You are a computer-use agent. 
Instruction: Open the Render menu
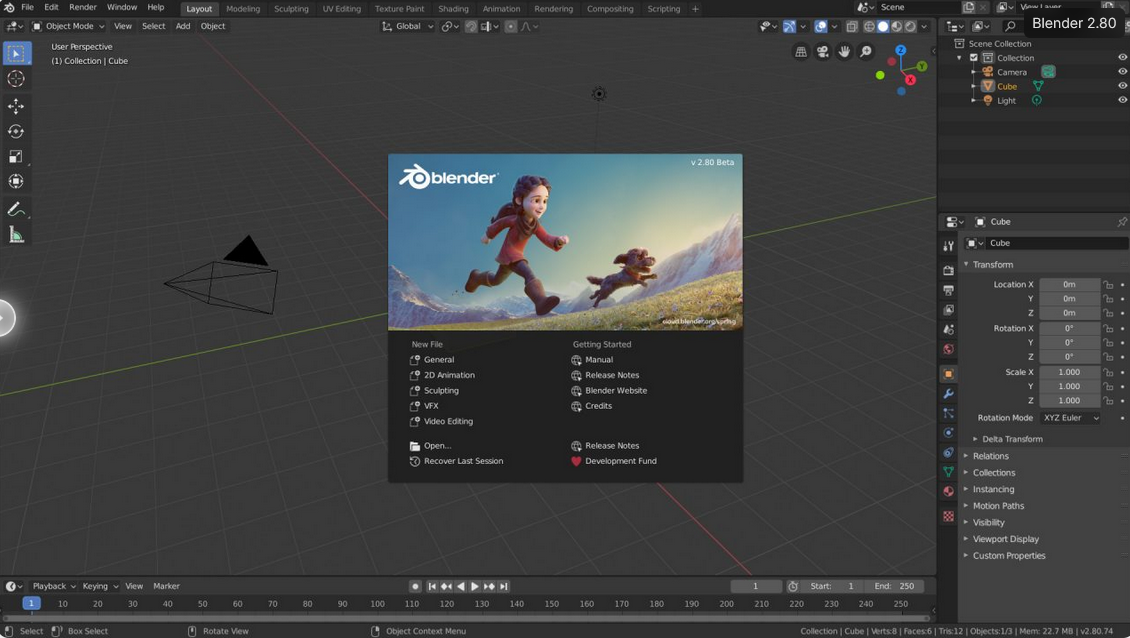click(83, 7)
